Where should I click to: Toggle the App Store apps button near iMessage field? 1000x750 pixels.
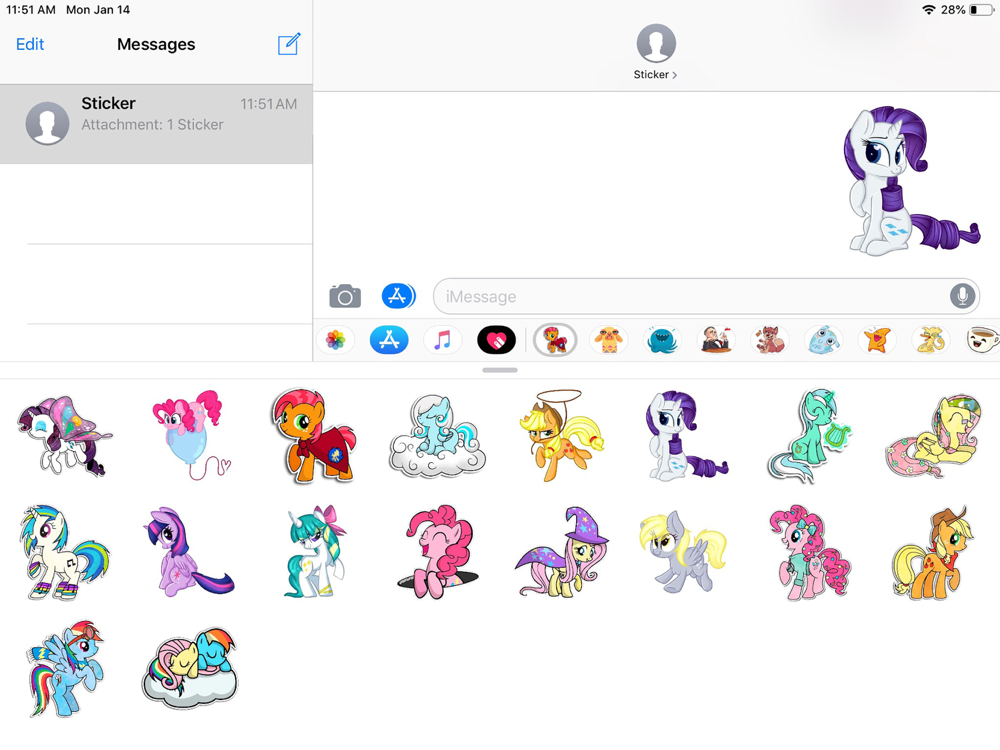[x=398, y=296]
